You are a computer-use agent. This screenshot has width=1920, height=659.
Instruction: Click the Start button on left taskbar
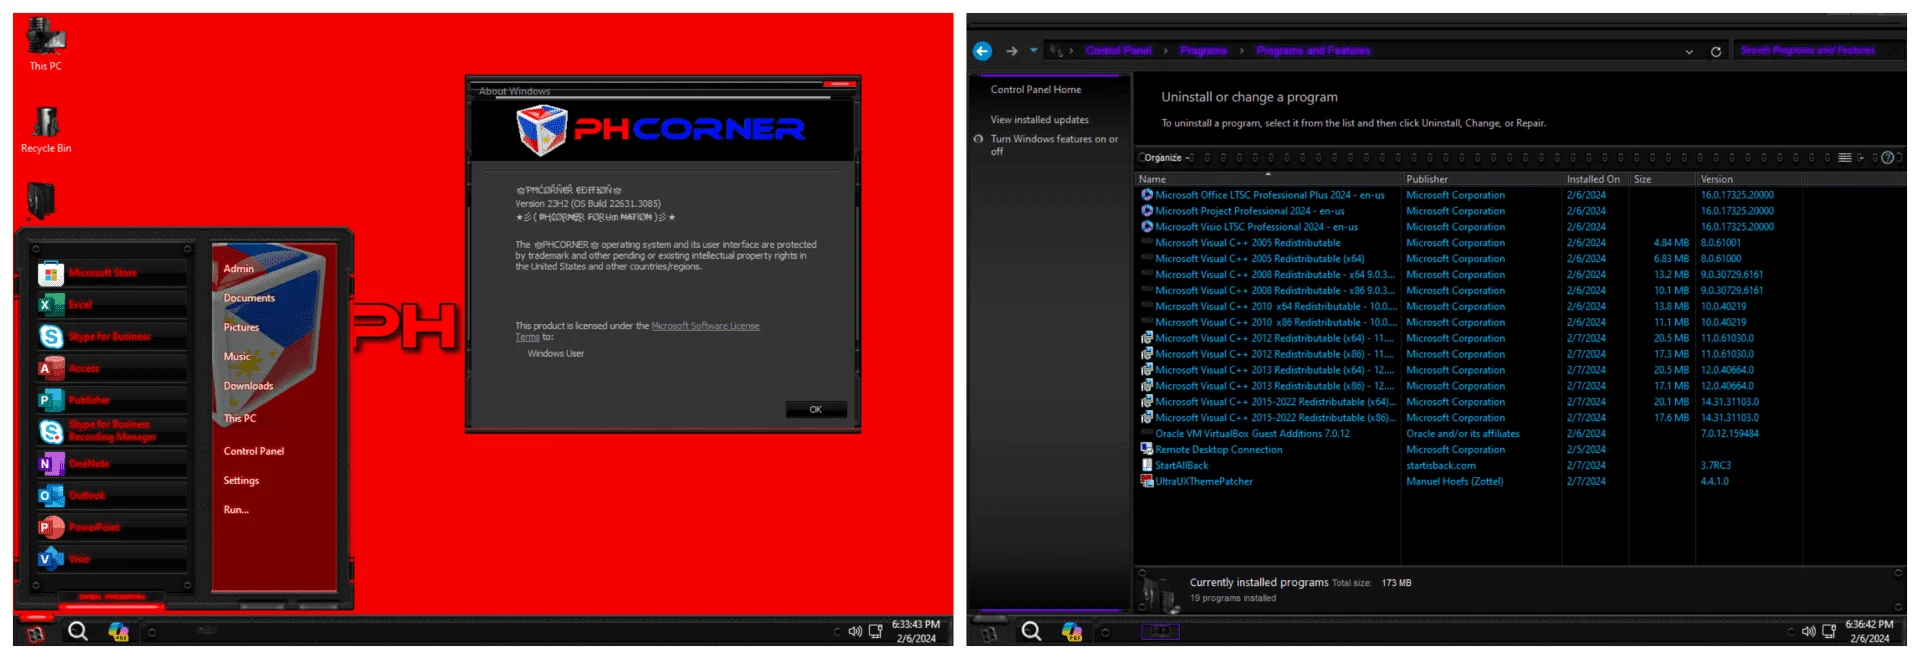[35, 632]
